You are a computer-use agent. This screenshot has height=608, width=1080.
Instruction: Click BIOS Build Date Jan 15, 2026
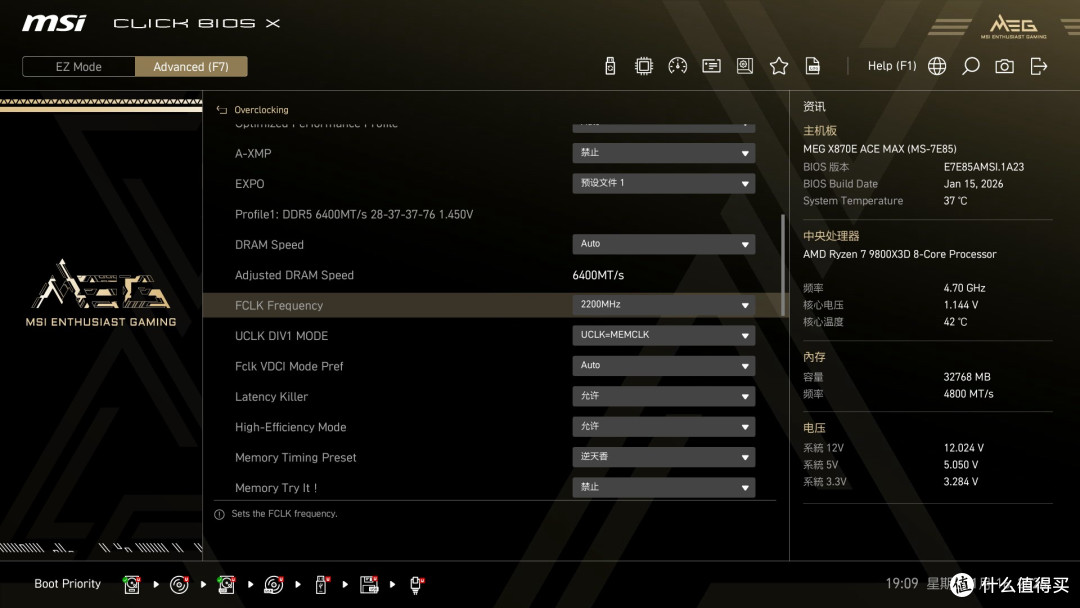coord(973,184)
